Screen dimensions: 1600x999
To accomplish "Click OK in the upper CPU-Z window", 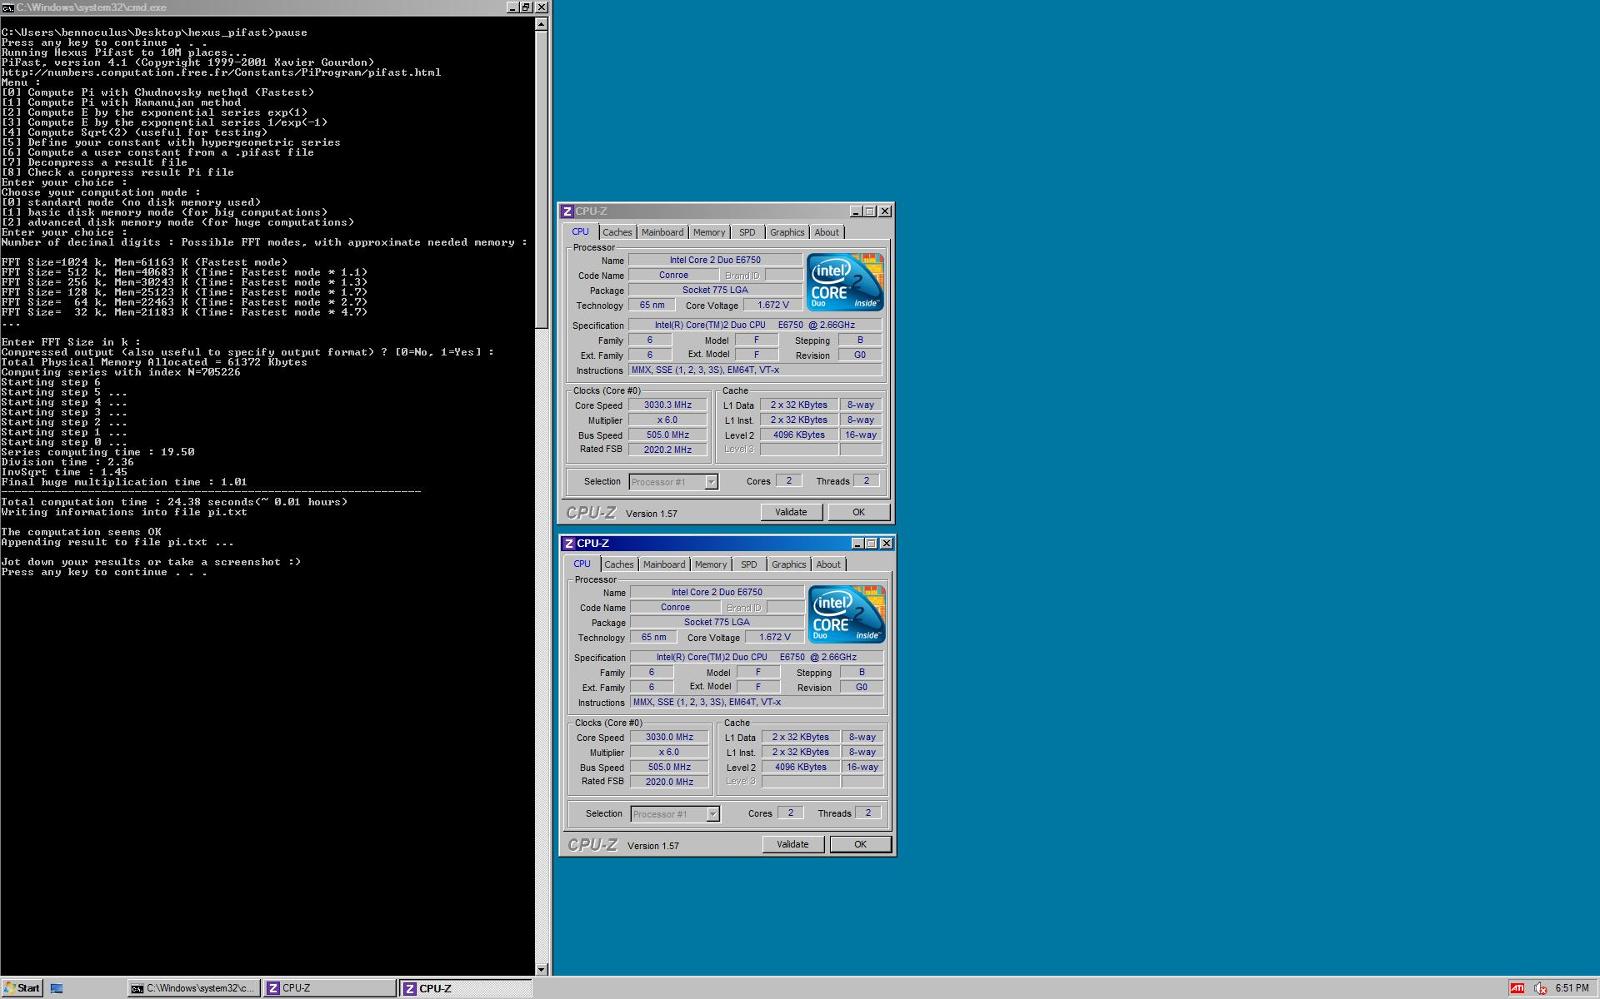I will (858, 512).
